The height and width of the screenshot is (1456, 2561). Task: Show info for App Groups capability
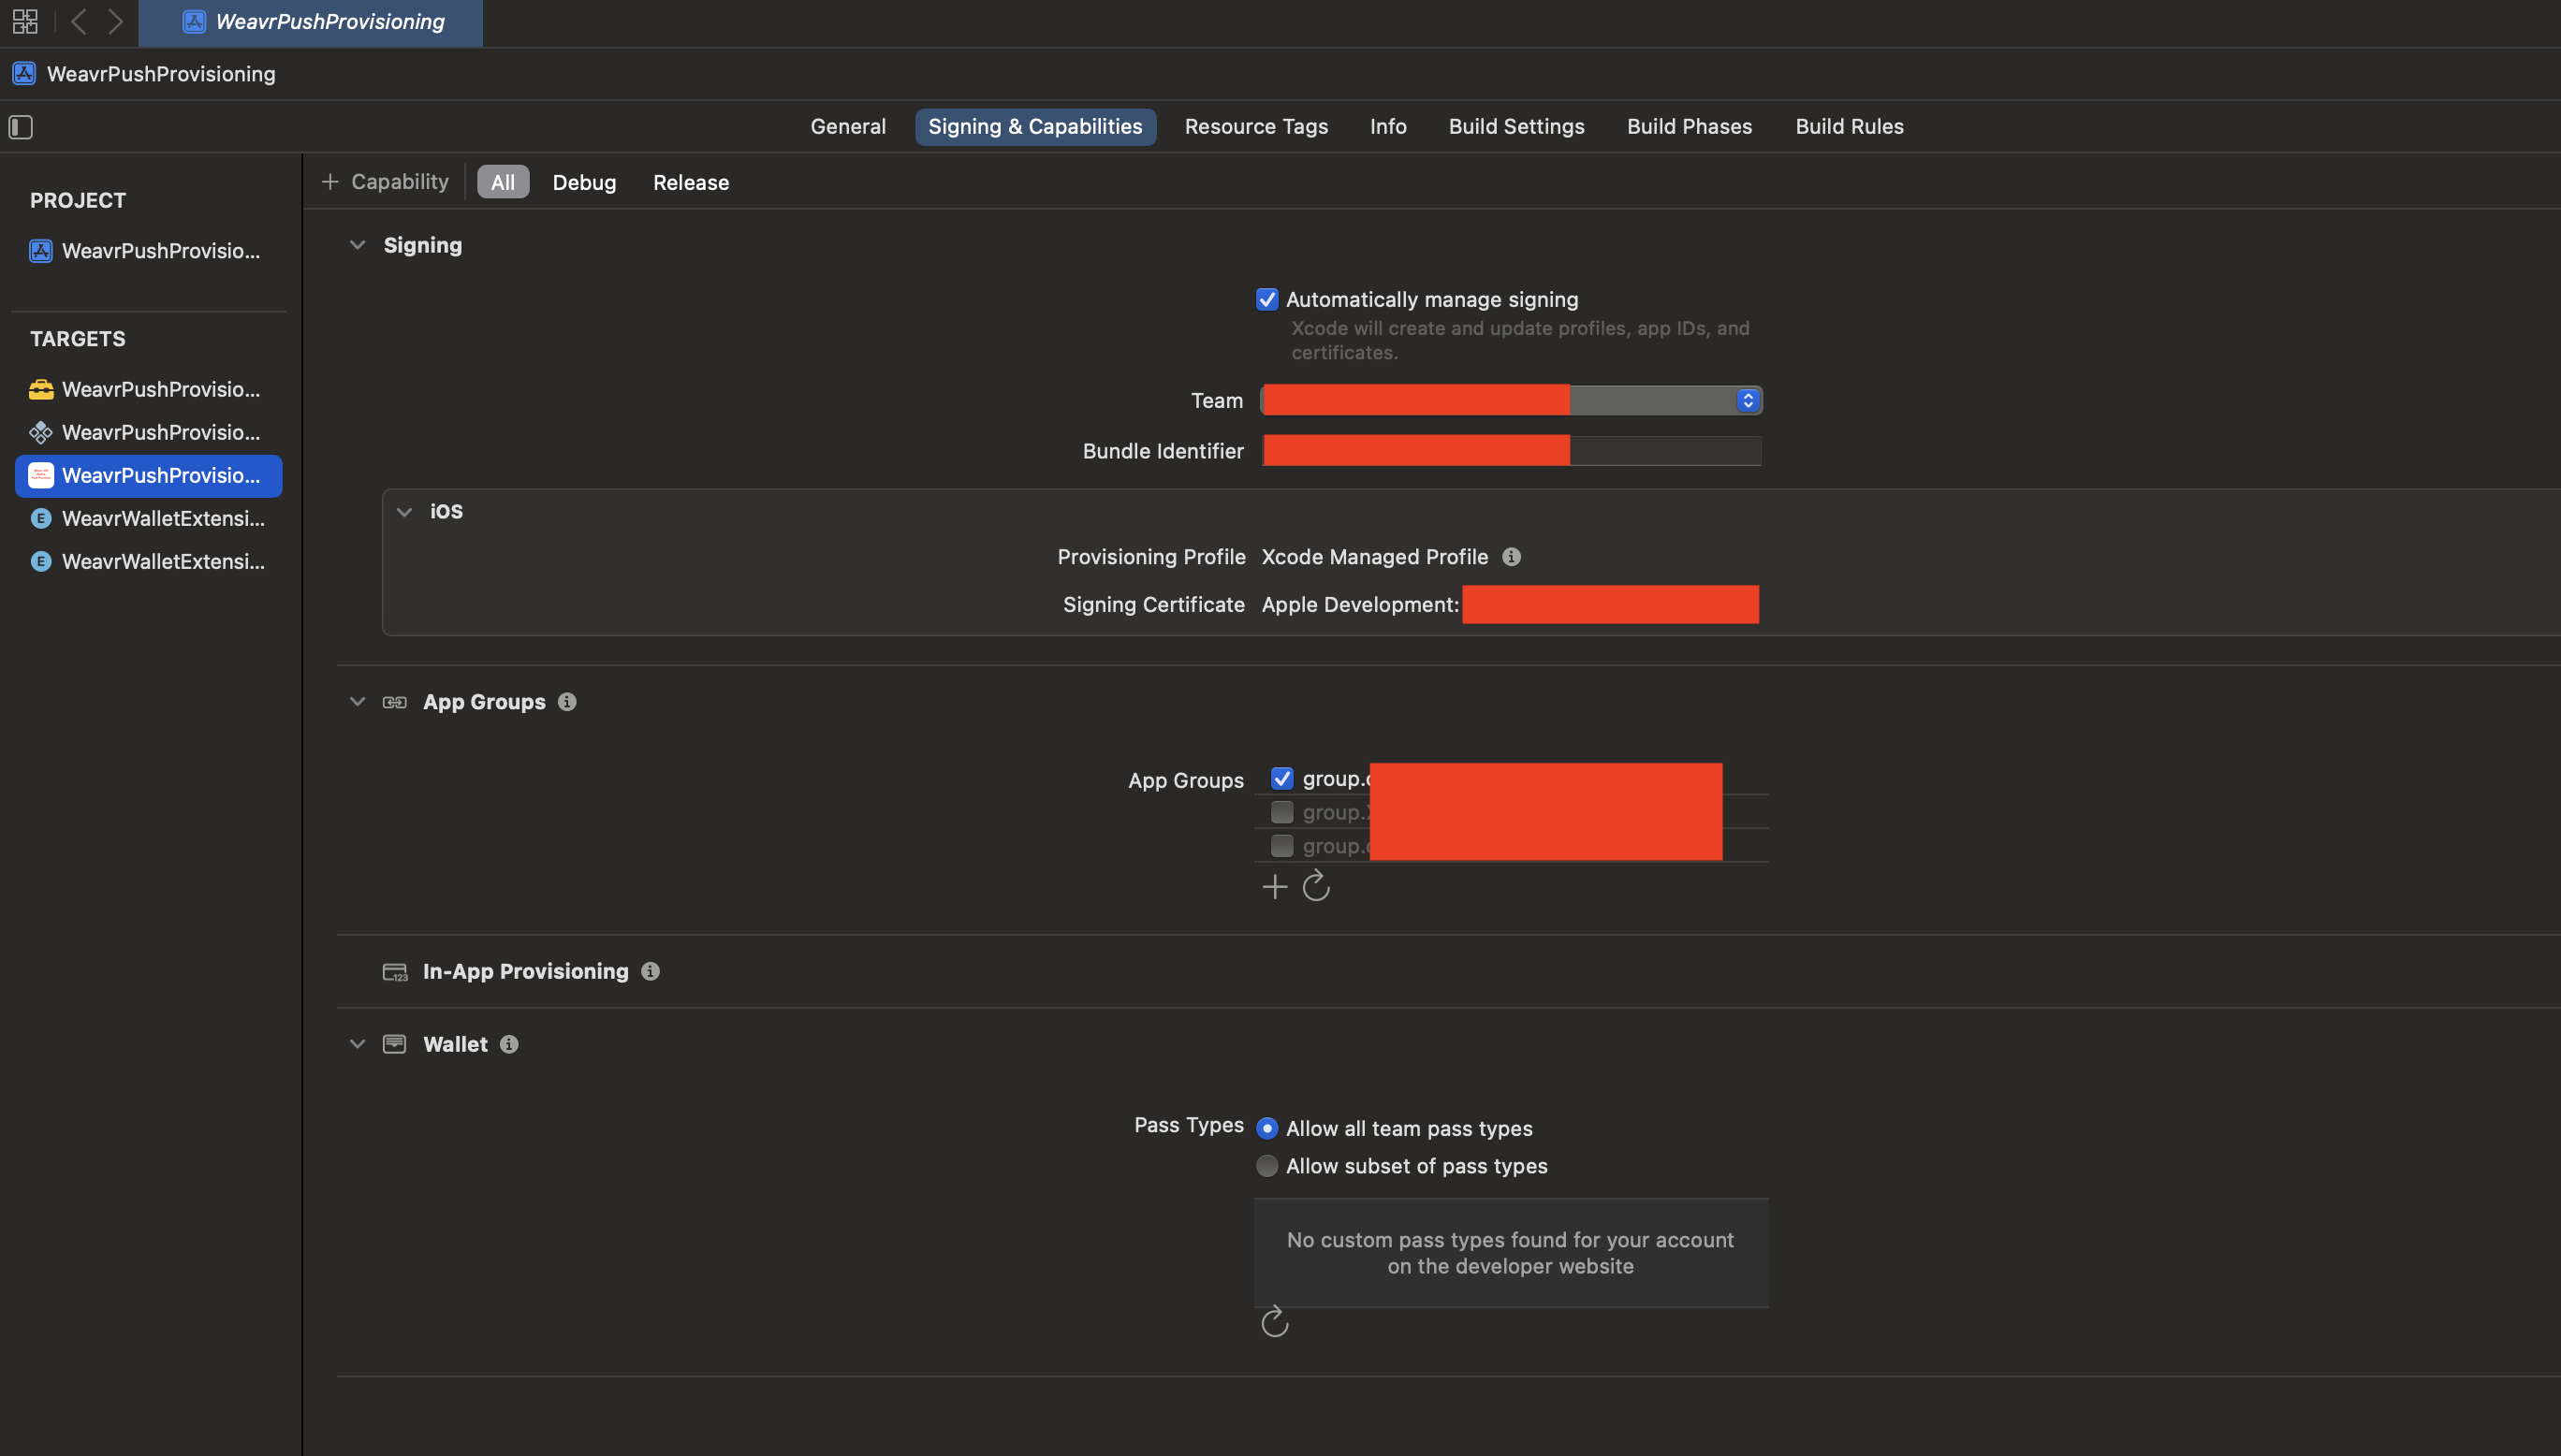tap(567, 702)
